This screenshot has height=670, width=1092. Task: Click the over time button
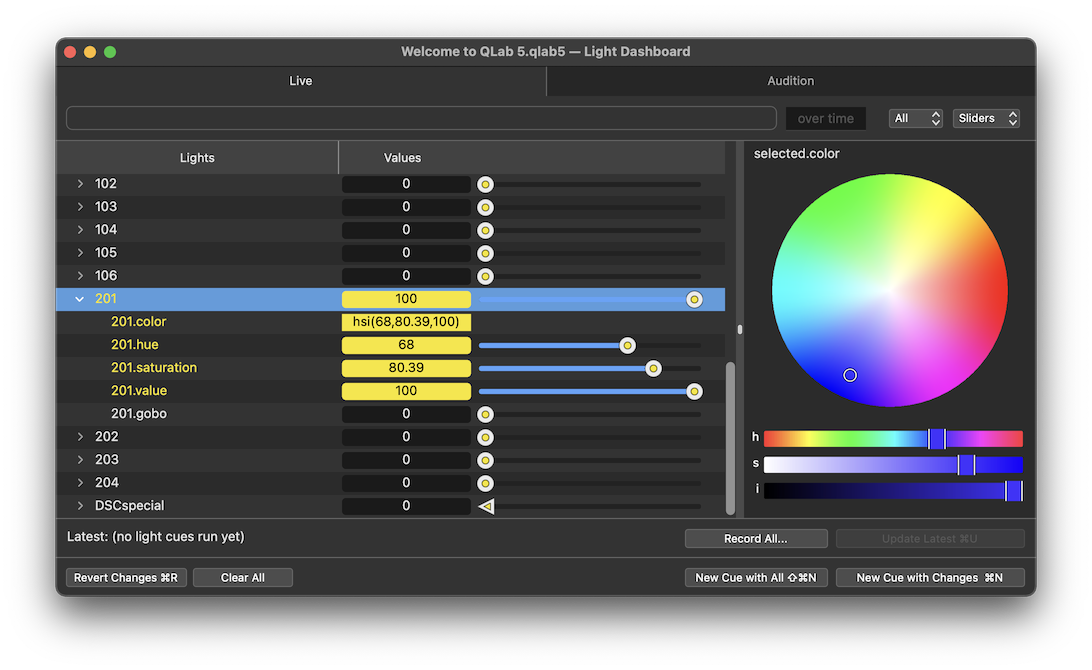point(825,117)
